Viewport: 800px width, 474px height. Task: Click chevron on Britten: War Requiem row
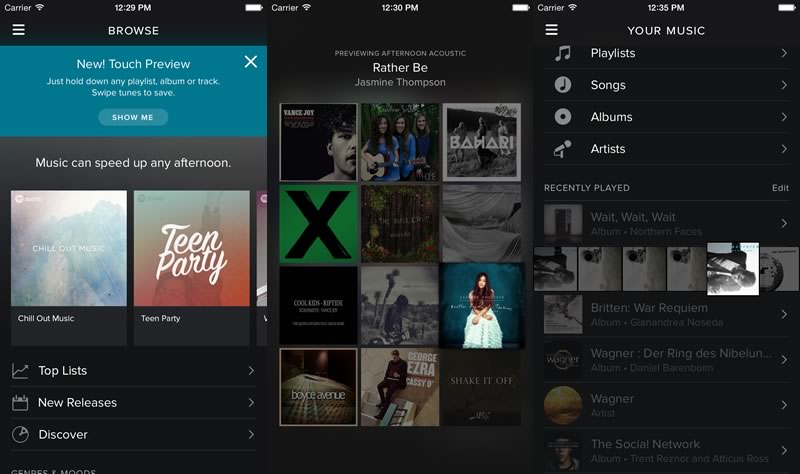[784, 314]
